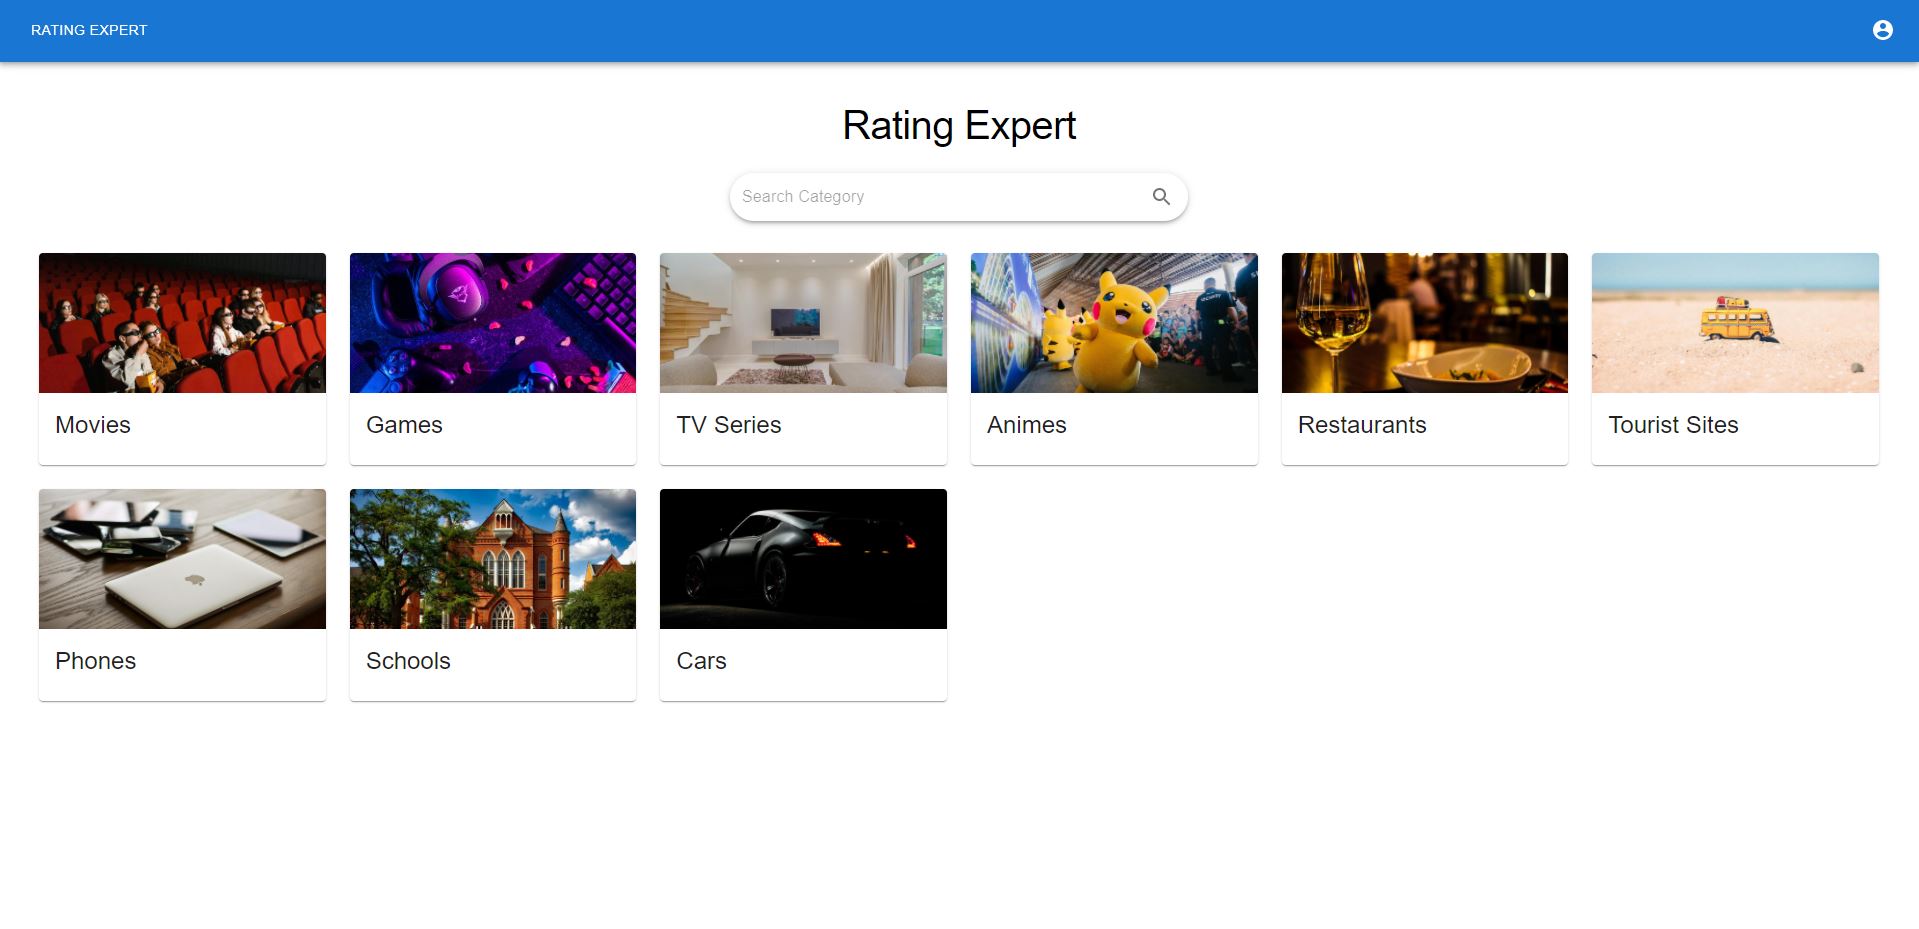This screenshot has width=1919, height=929.
Task: Select the Schools category label
Action: (408, 661)
